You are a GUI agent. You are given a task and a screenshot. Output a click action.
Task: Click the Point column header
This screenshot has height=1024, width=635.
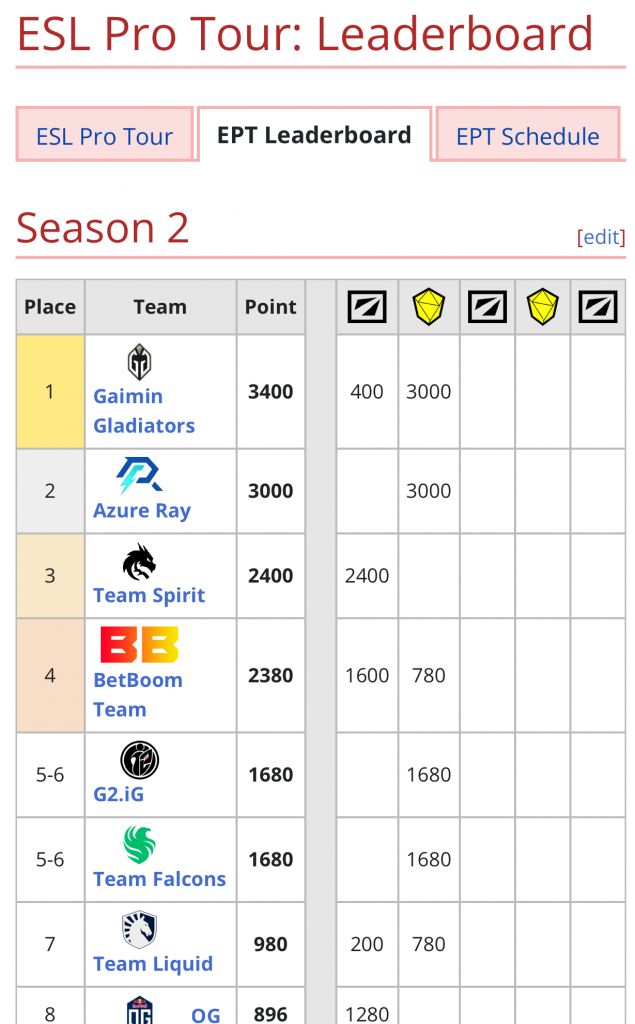(x=271, y=307)
